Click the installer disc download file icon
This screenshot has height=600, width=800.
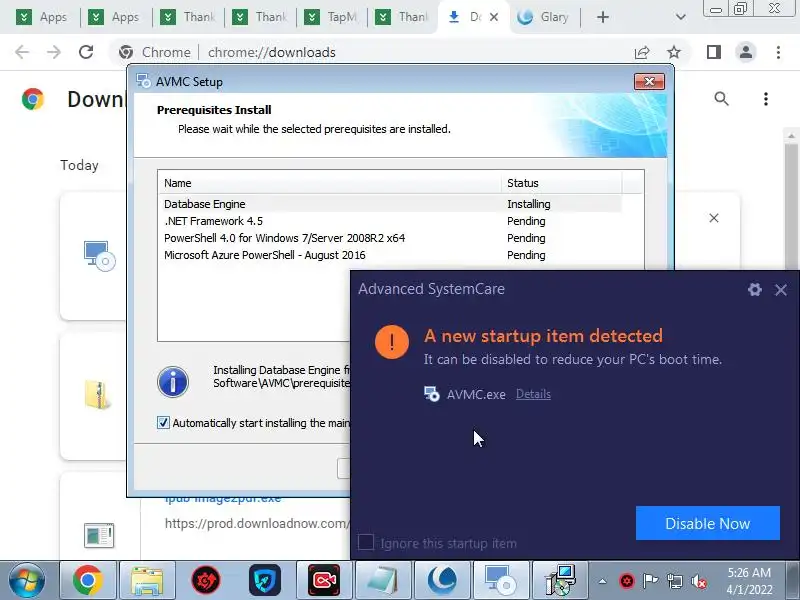coord(99,256)
